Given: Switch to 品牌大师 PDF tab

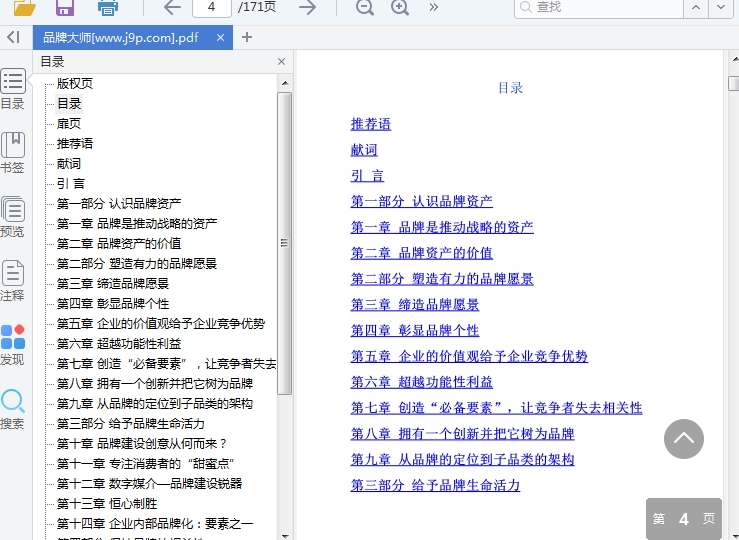Looking at the screenshot, I should point(120,38).
